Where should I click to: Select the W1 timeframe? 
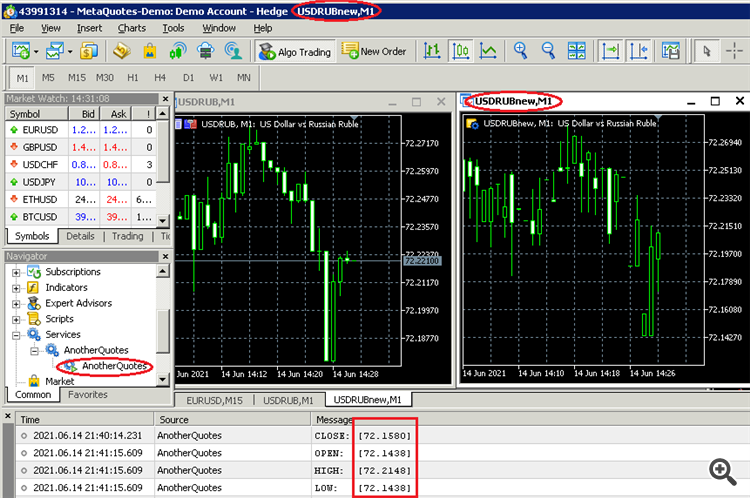pyautogui.click(x=216, y=77)
